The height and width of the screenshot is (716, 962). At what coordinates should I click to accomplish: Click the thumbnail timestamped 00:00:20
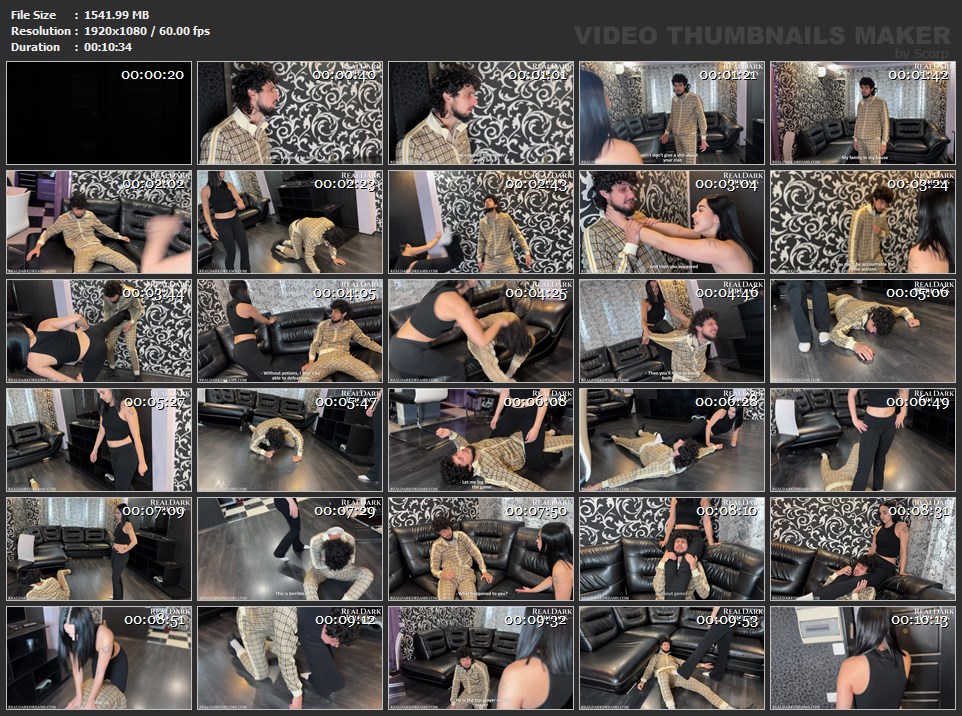(98, 113)
